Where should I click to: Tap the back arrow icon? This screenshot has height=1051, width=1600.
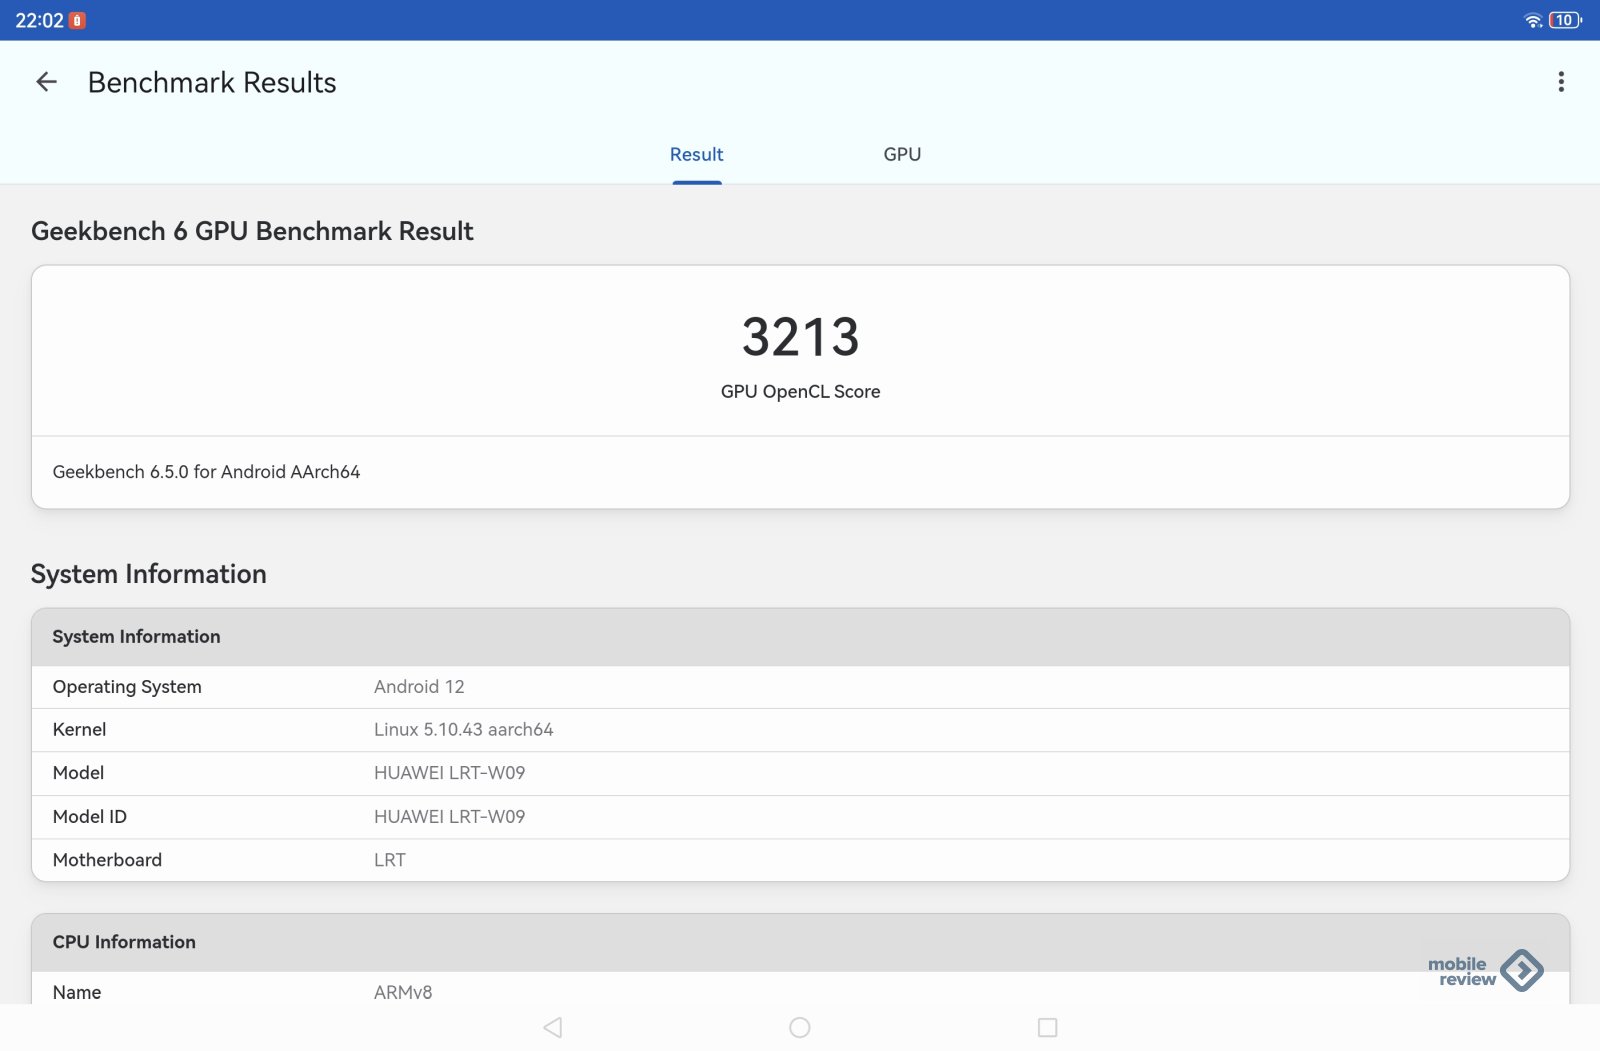click(46, 82)
